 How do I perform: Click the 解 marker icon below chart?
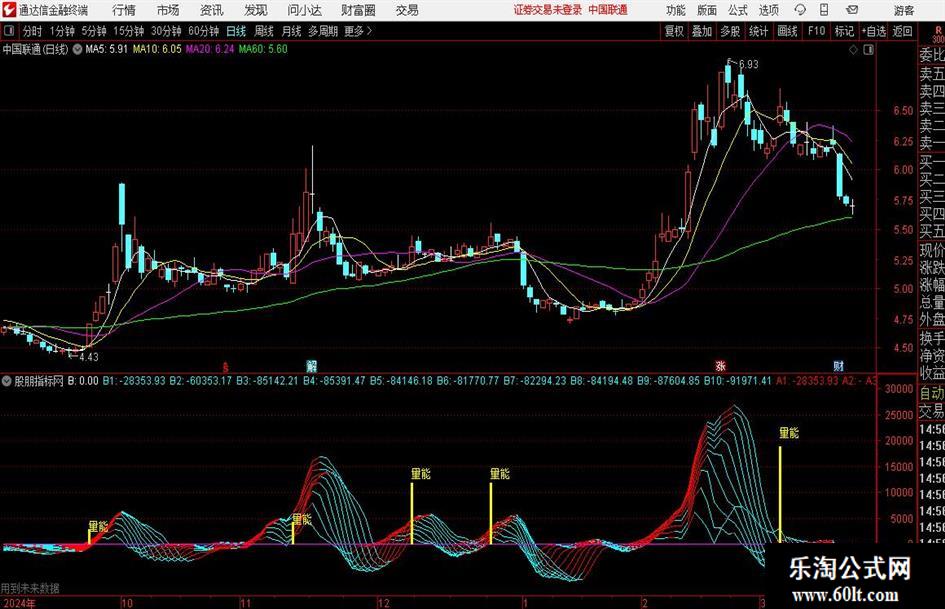point(312,365)
